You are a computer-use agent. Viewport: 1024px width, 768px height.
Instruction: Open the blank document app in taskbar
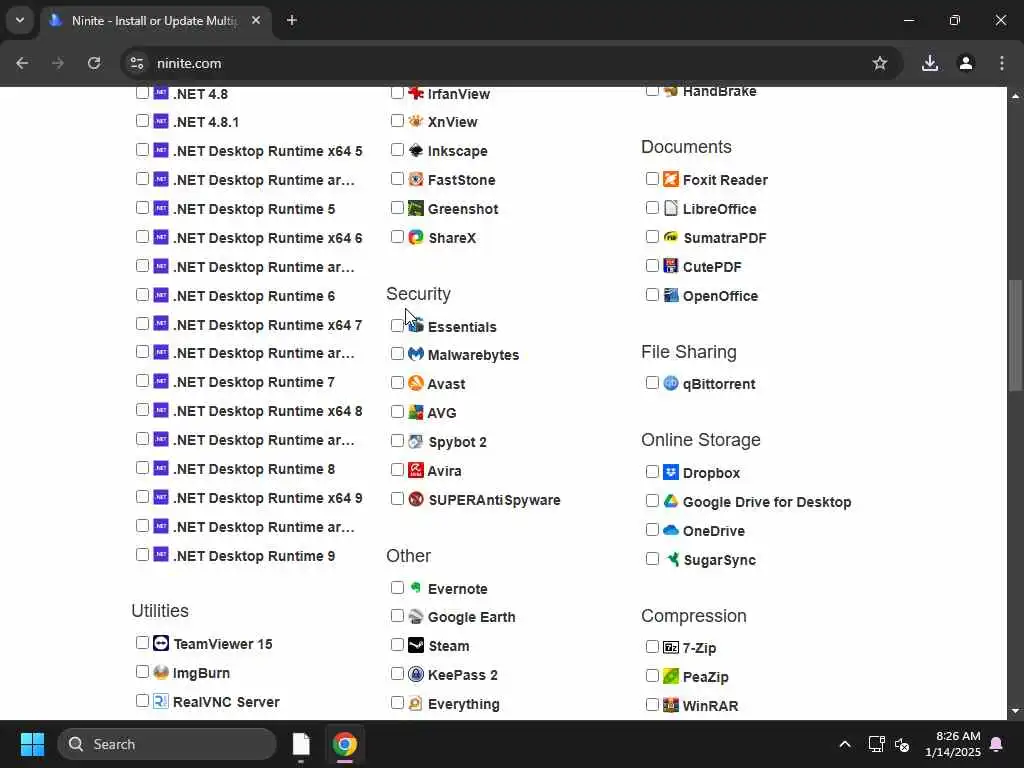(x=301, y=744)
